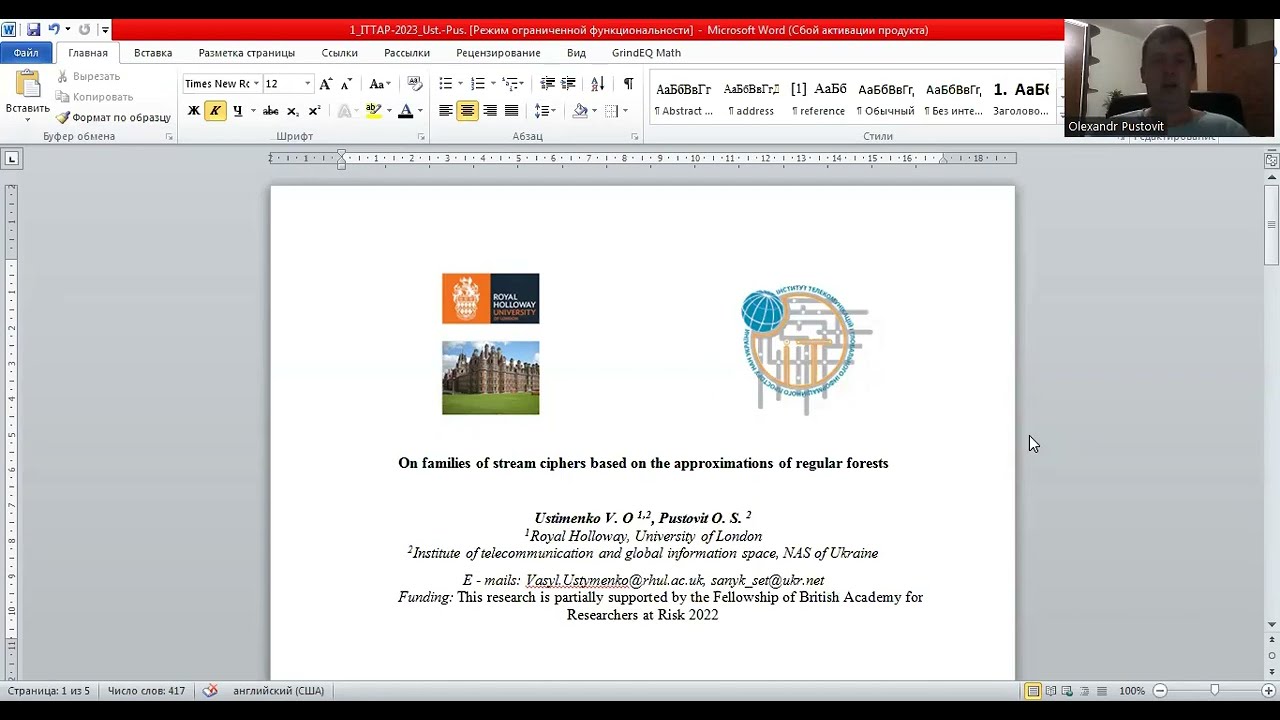Expand the line spacing dropdown
Image resolution: width=1280 pixels, height=720 pixels.
(552, 111)
